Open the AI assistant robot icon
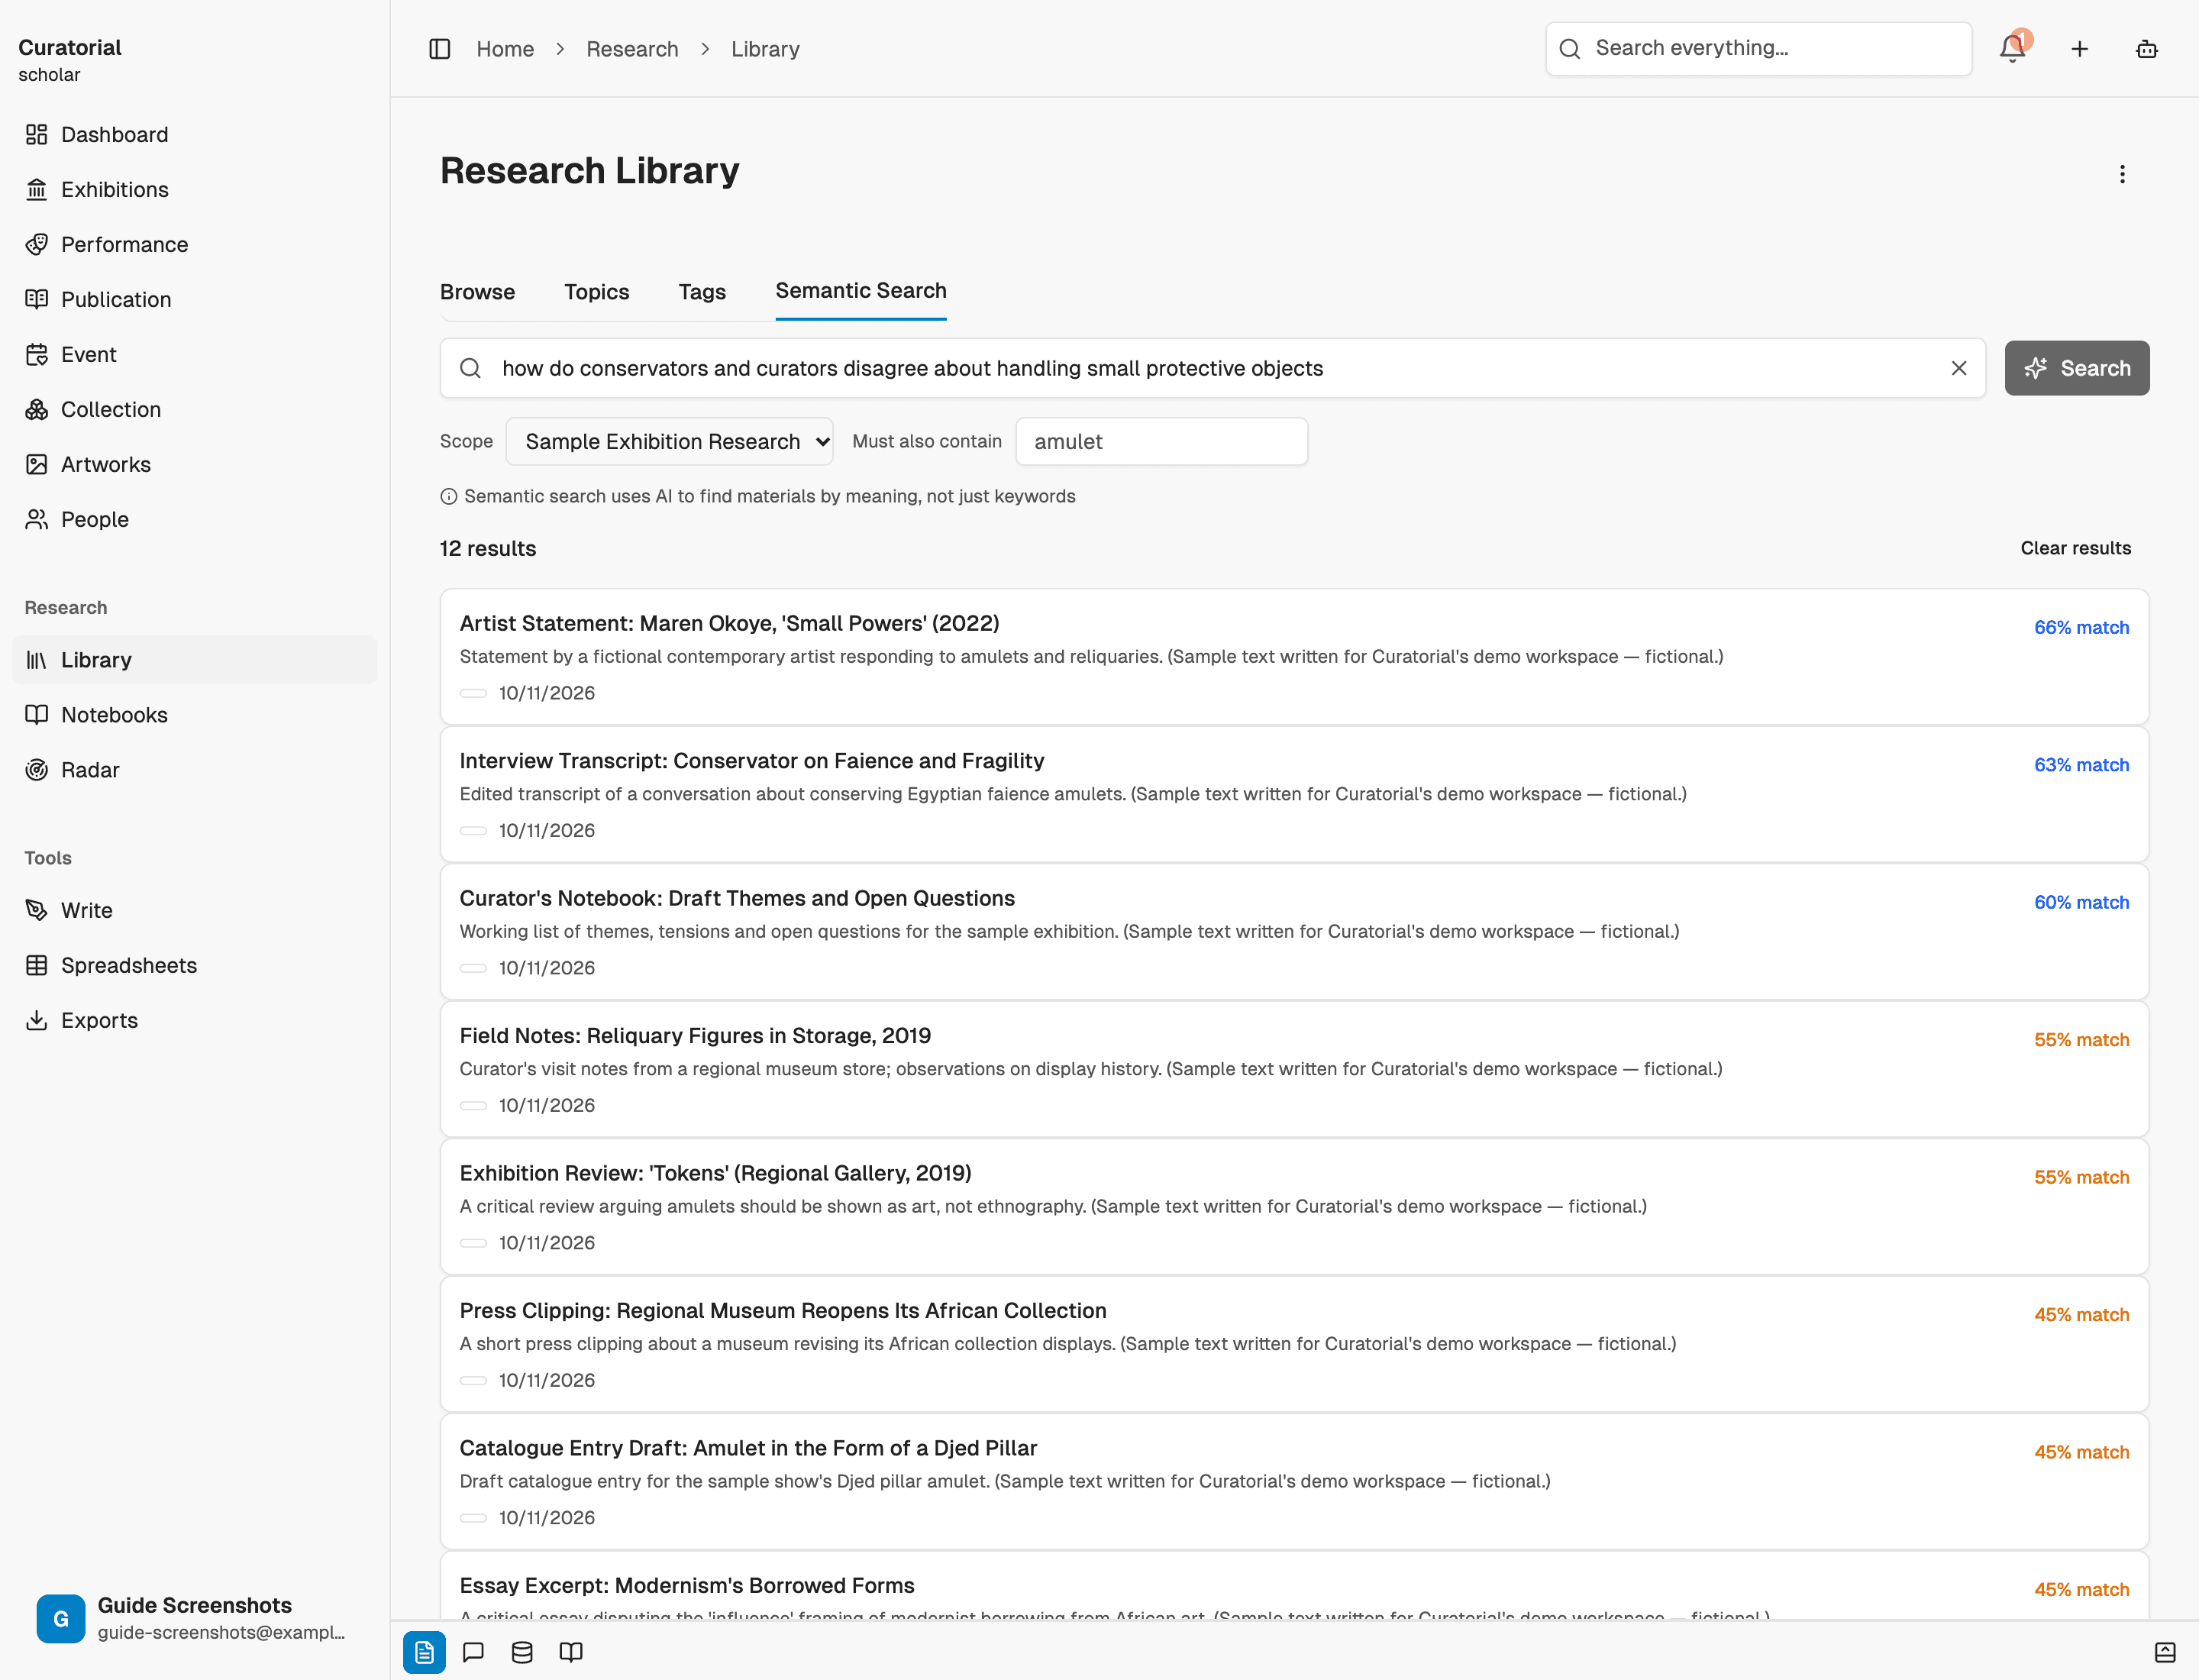The width and height of the screenshot is (2199, 1680). (2147, 49)
